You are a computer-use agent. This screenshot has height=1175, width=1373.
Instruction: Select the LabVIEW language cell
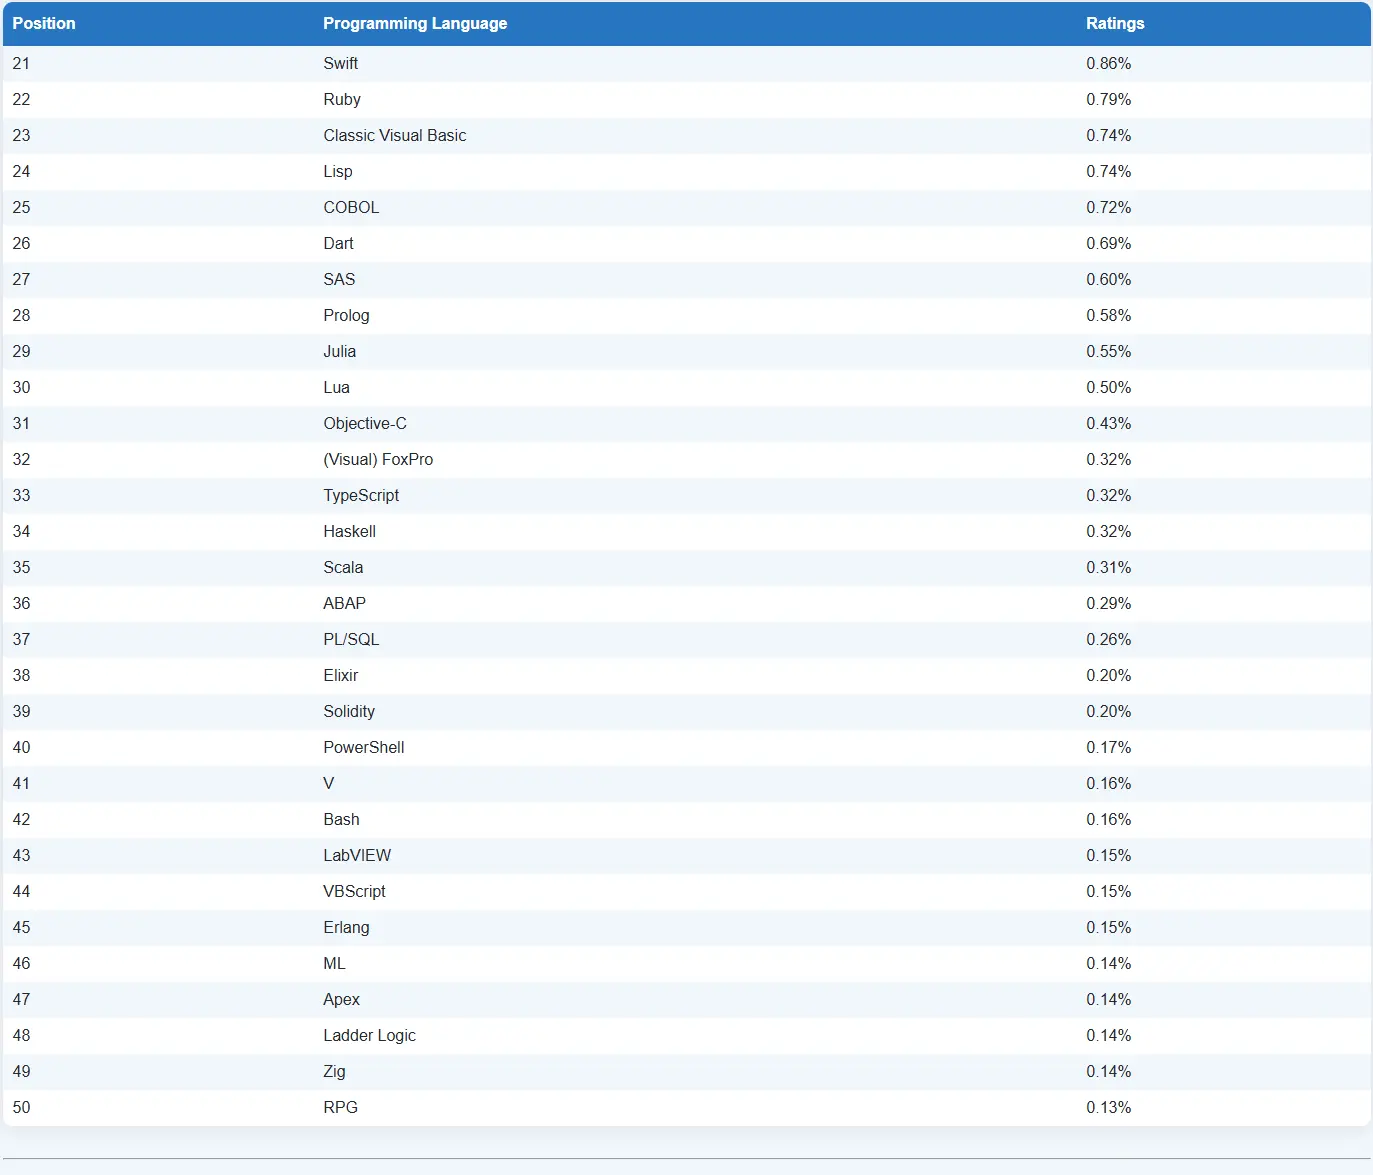357,855
